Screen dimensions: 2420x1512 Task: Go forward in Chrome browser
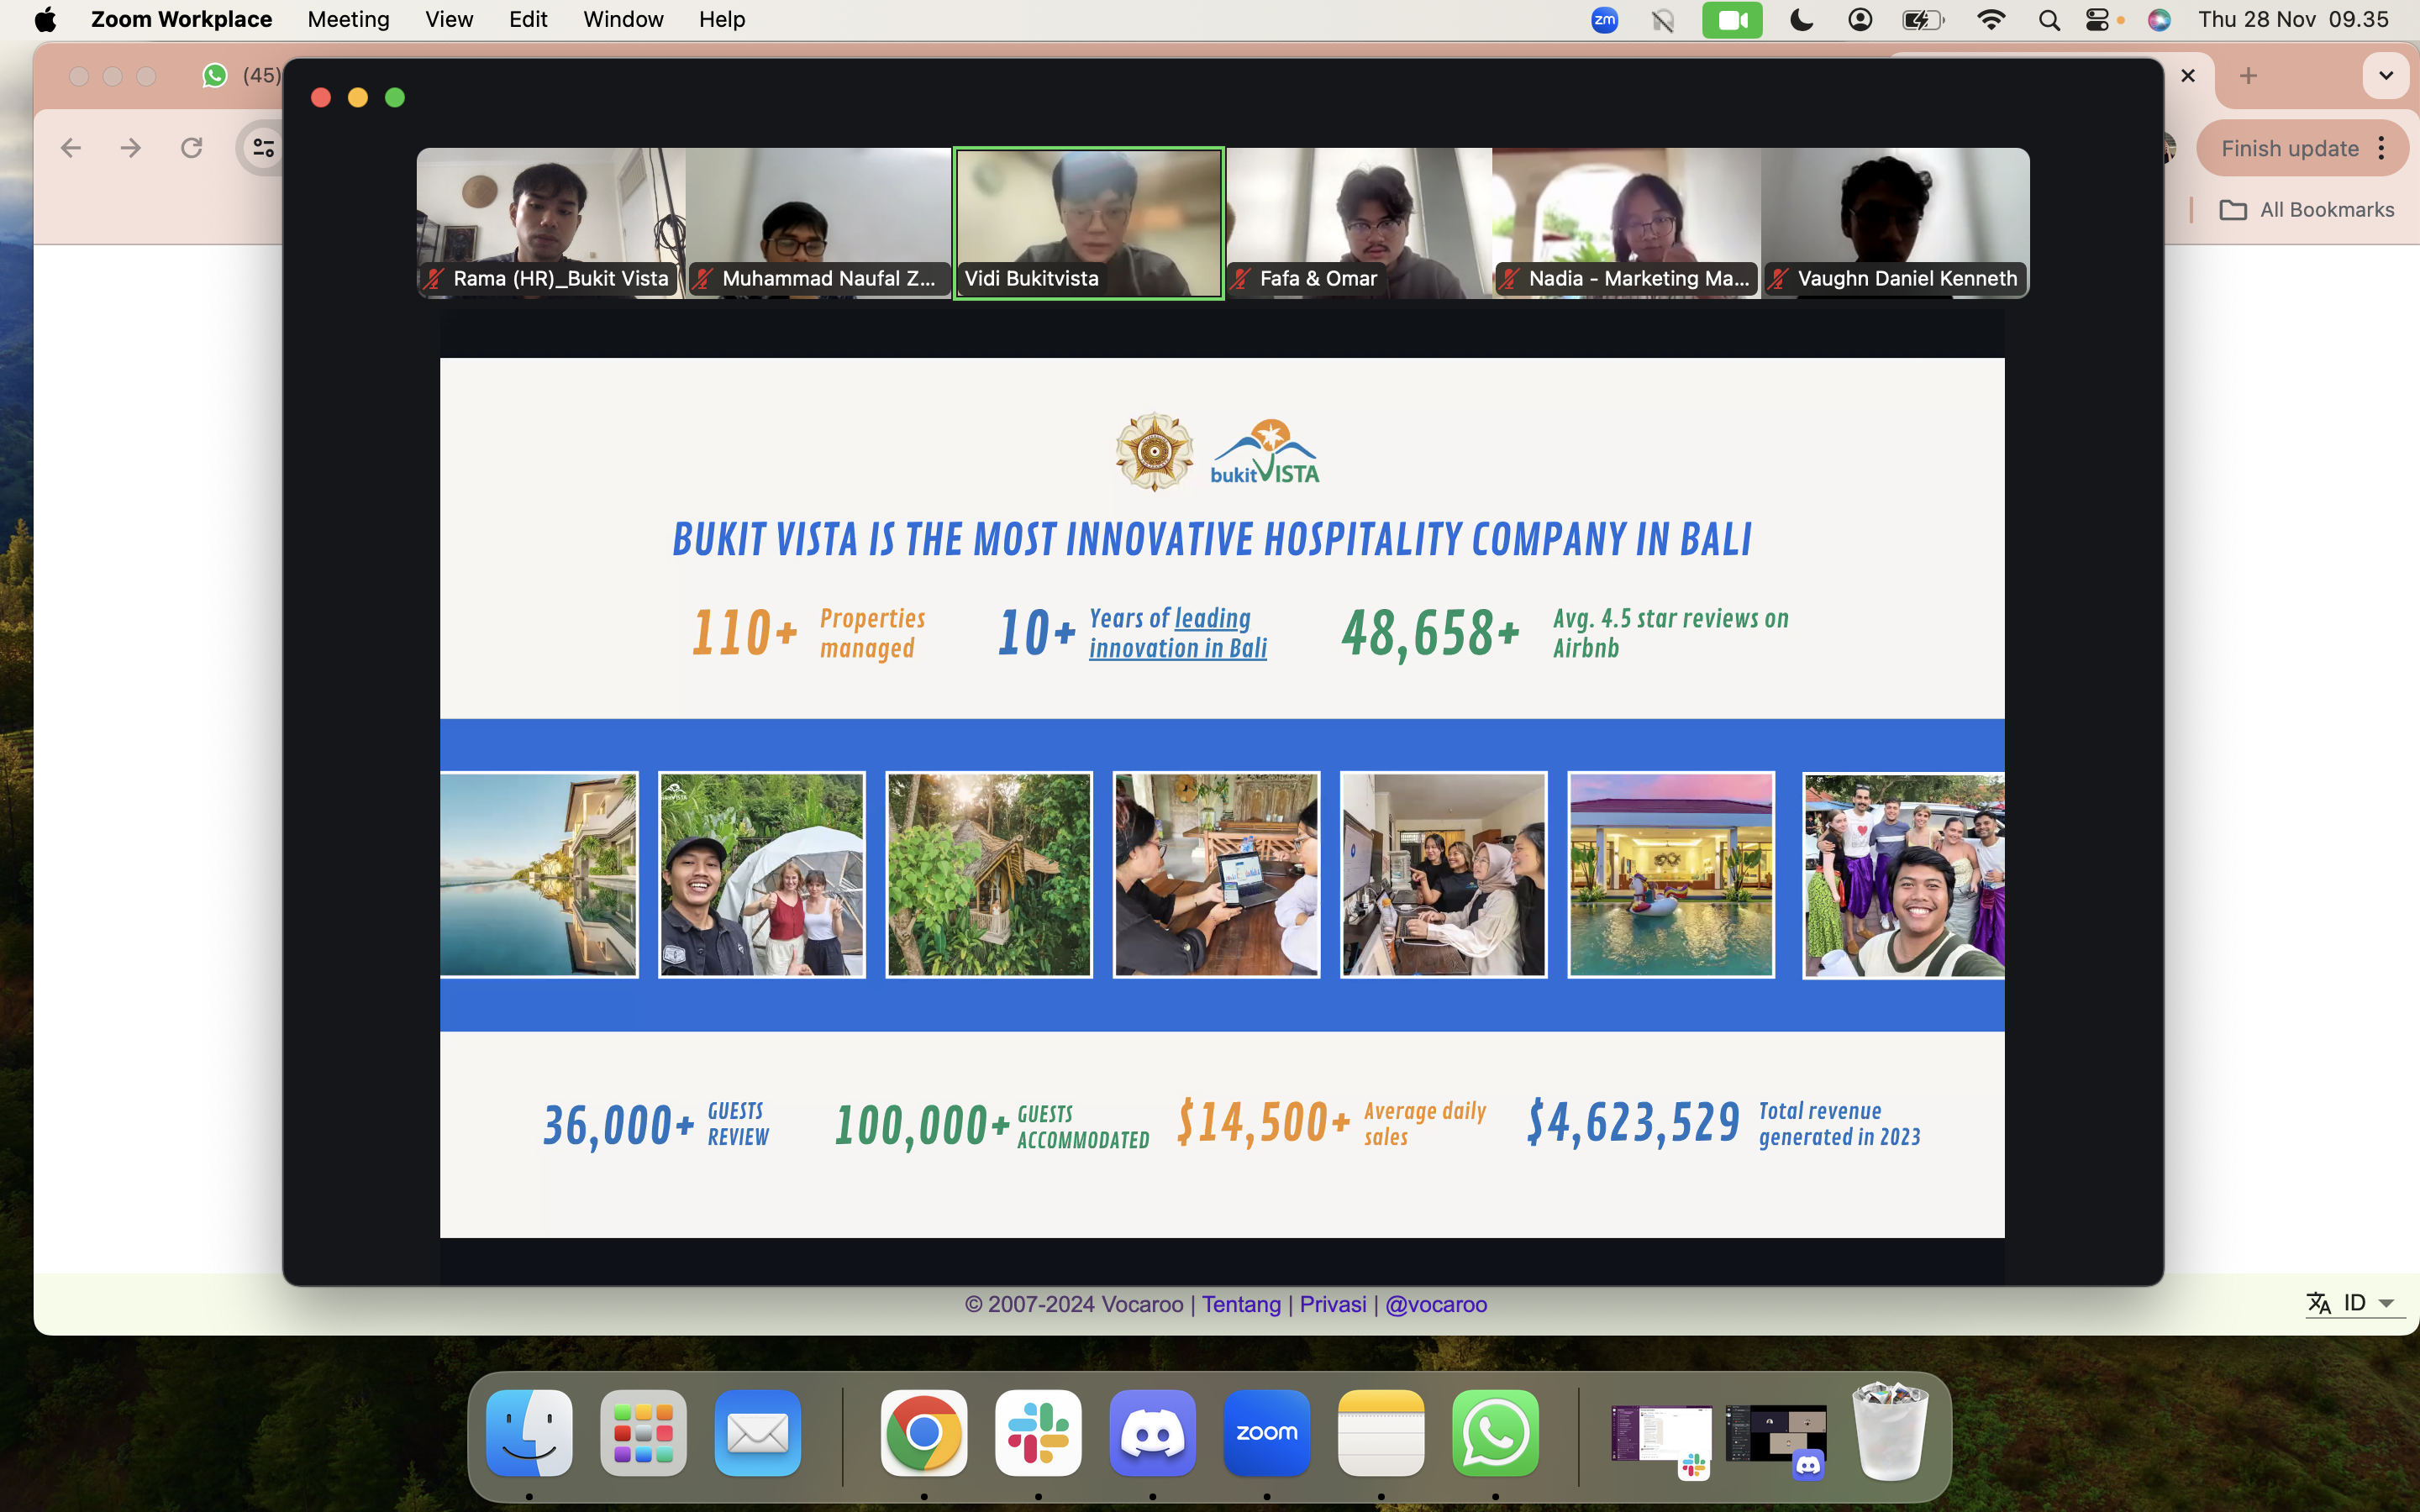[131, 149]
